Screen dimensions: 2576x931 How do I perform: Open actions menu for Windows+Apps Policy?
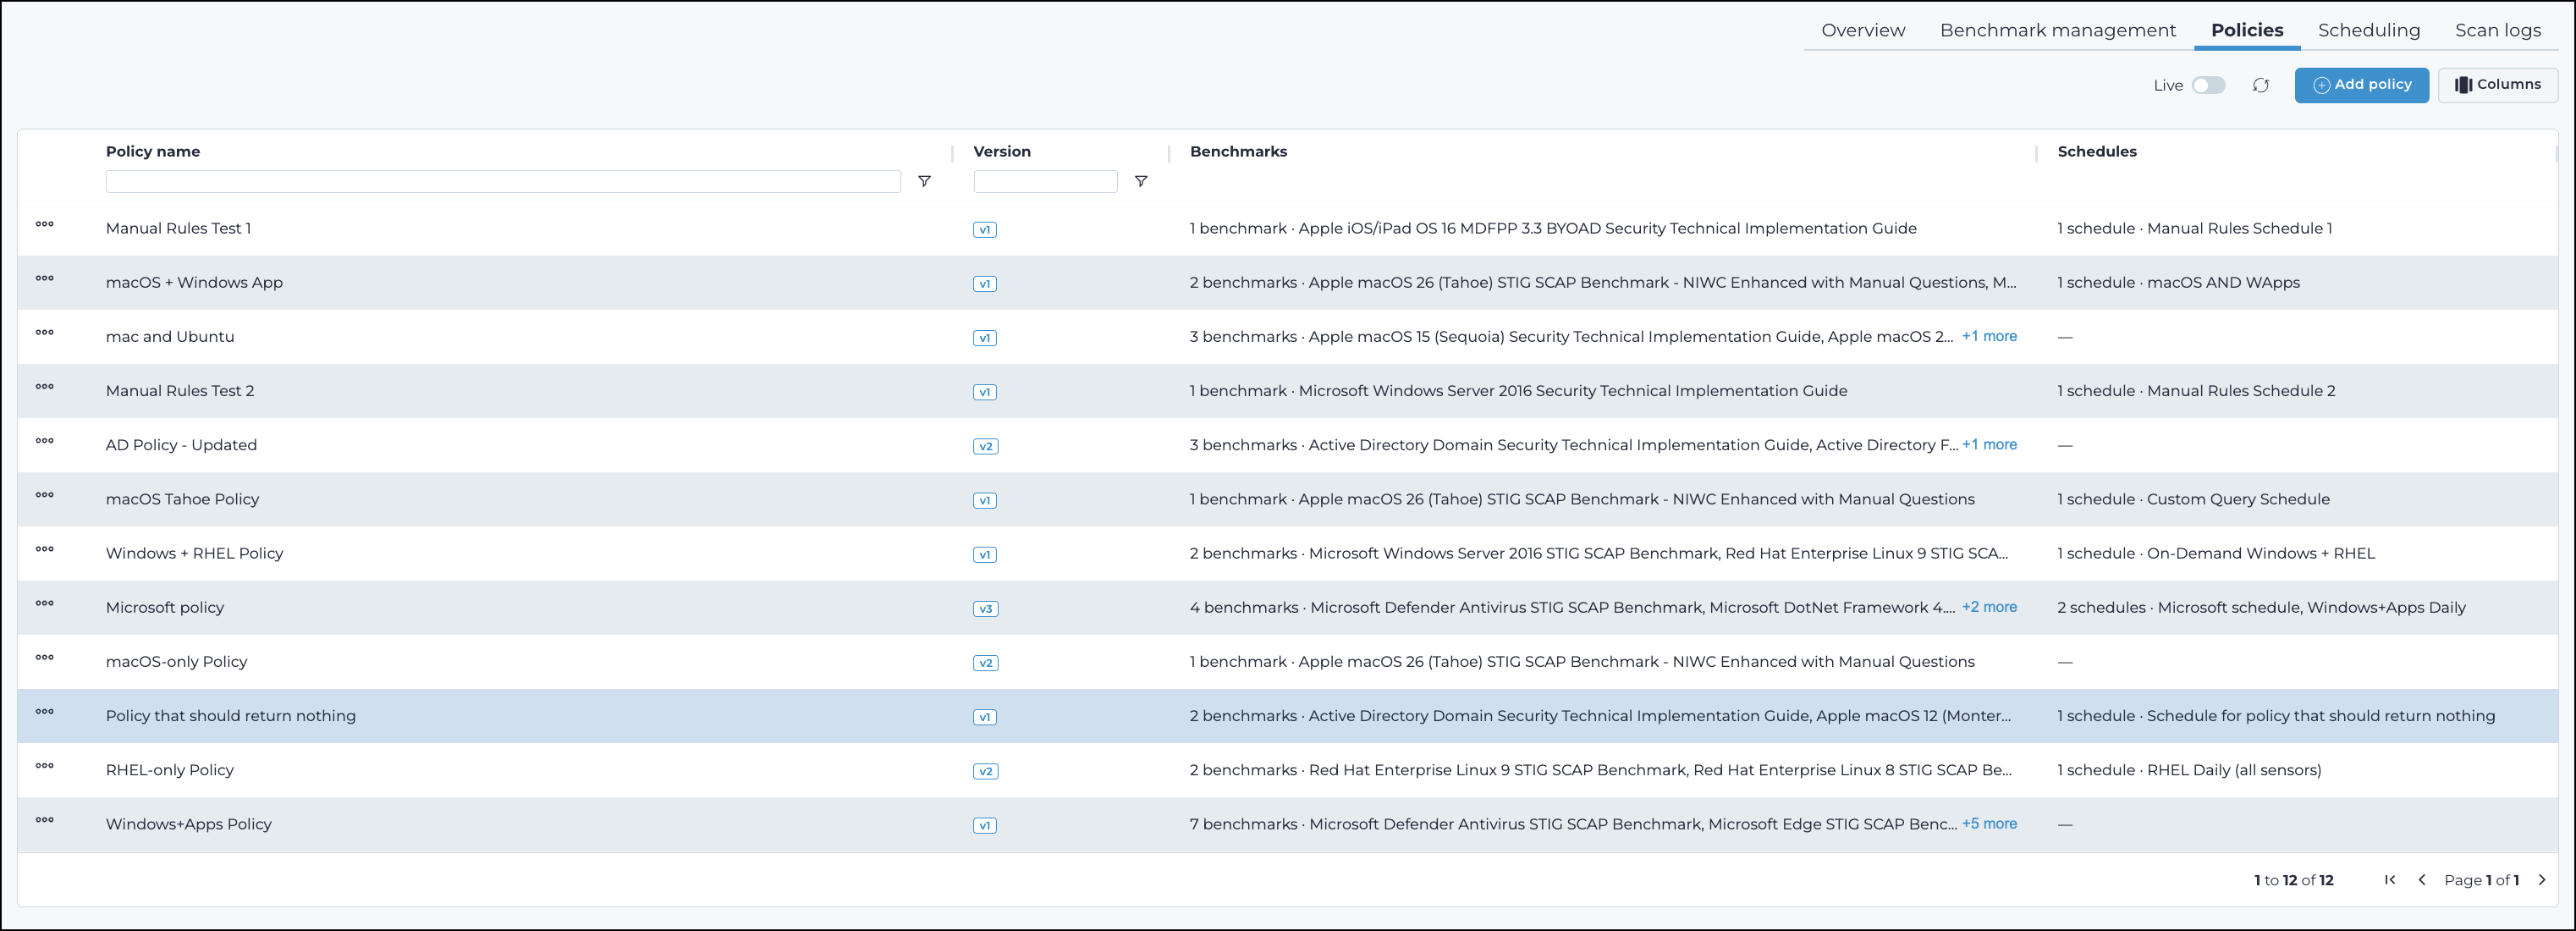pos(45,820)
